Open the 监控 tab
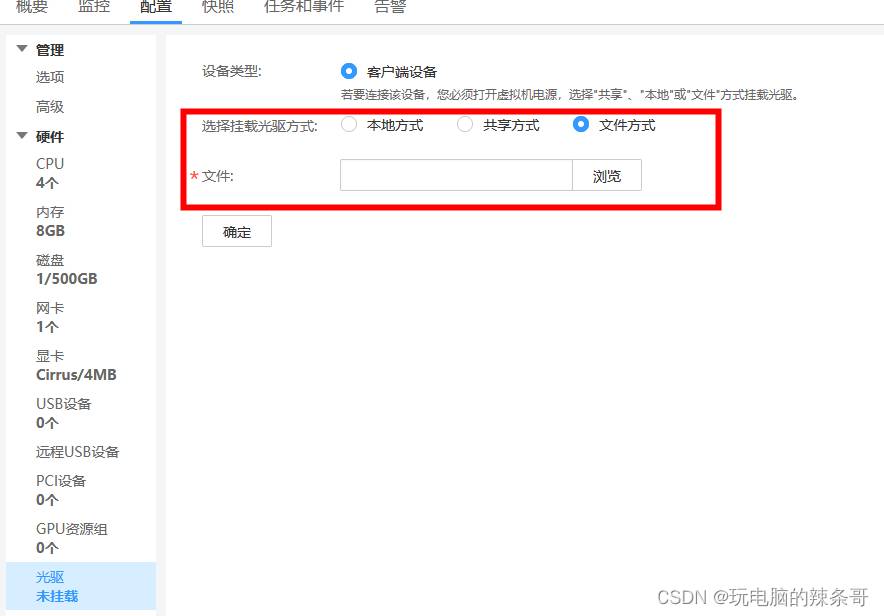 point(94,7)
